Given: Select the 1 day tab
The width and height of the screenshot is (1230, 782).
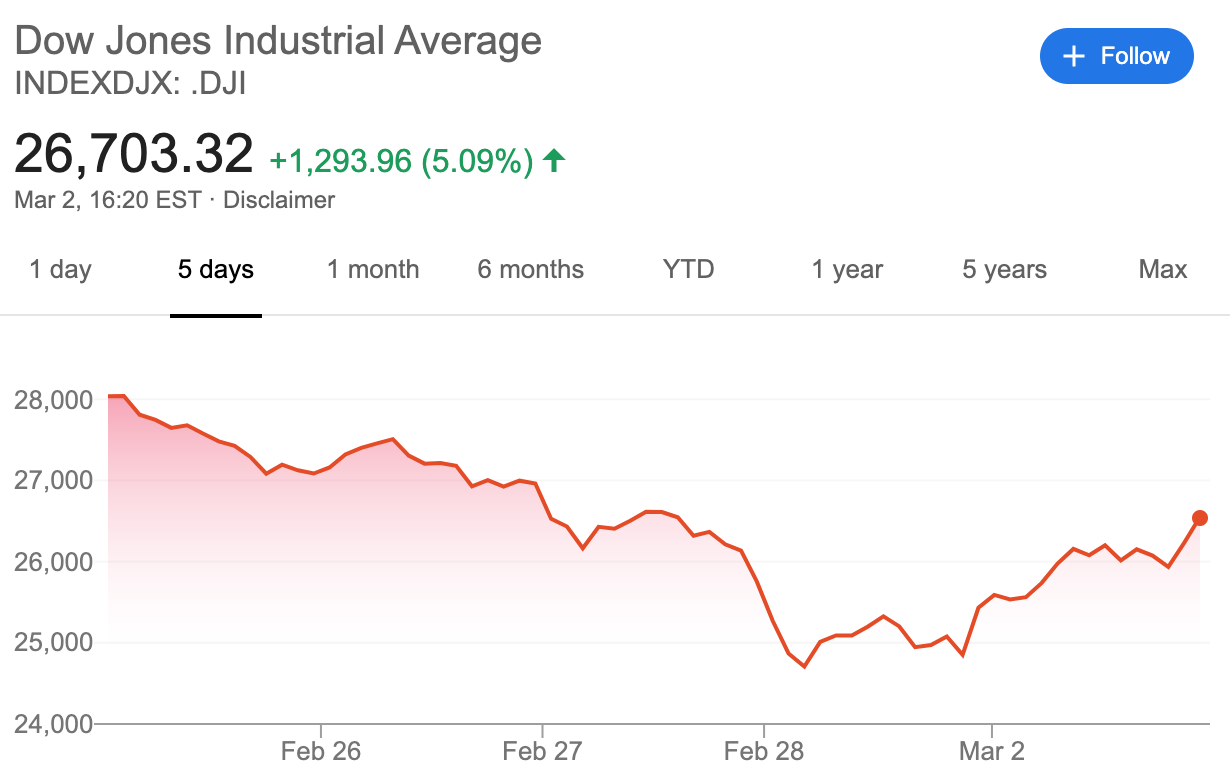Looking at the screenshot, I should (61, 269).
